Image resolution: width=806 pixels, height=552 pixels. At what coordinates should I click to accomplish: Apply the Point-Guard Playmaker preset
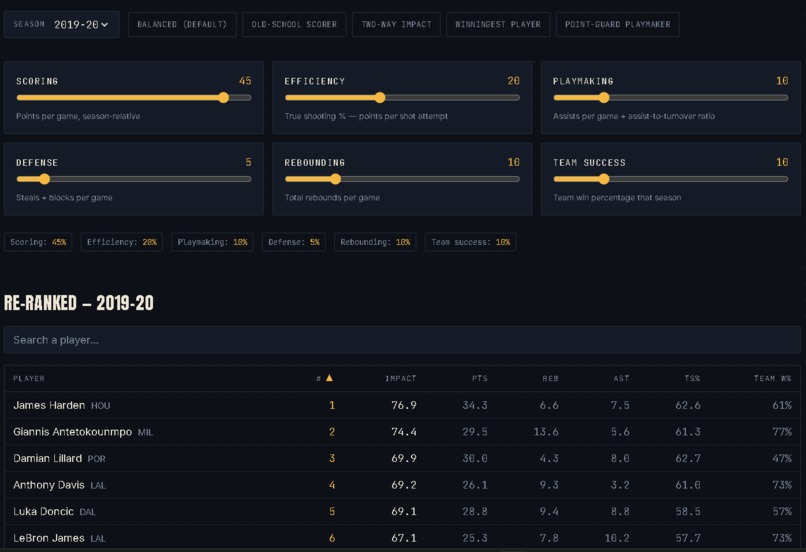point(617,24)
